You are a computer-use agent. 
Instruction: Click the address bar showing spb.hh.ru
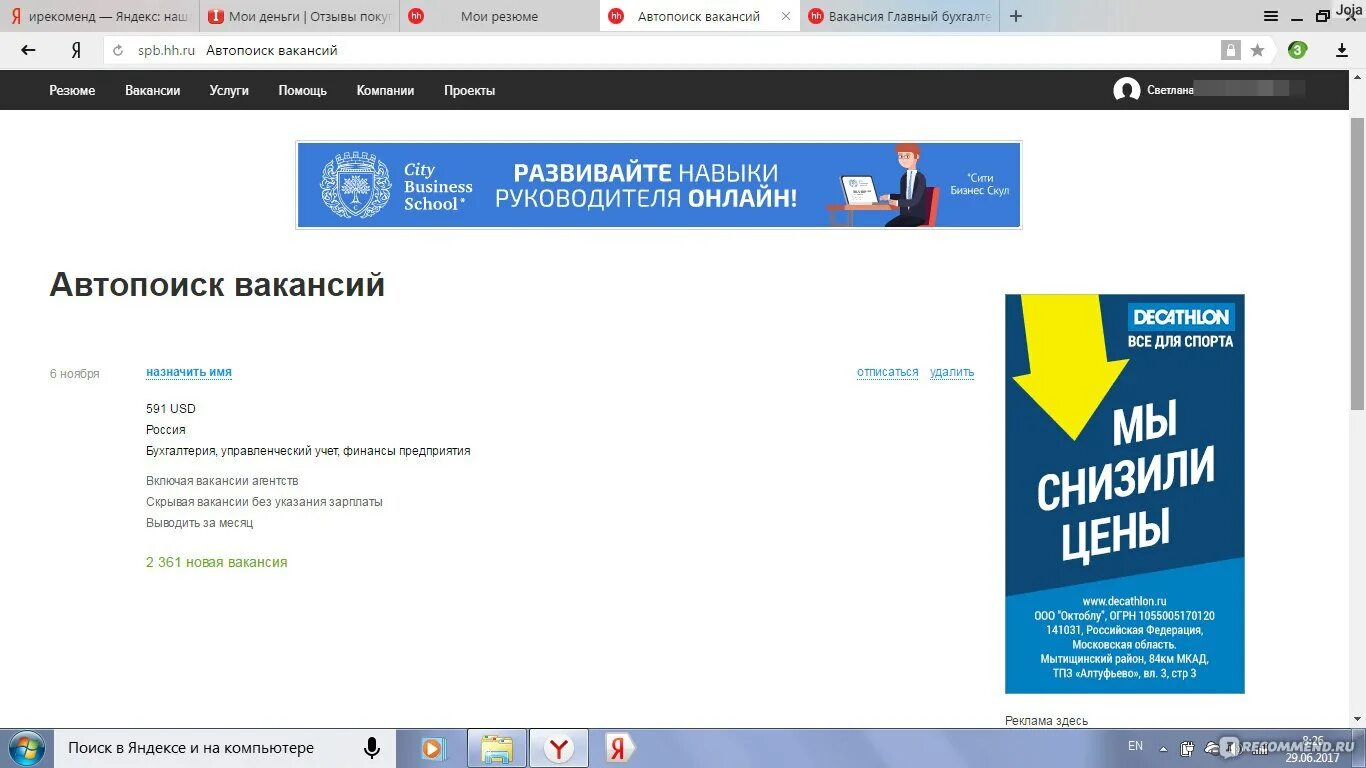tap(660, 50)
